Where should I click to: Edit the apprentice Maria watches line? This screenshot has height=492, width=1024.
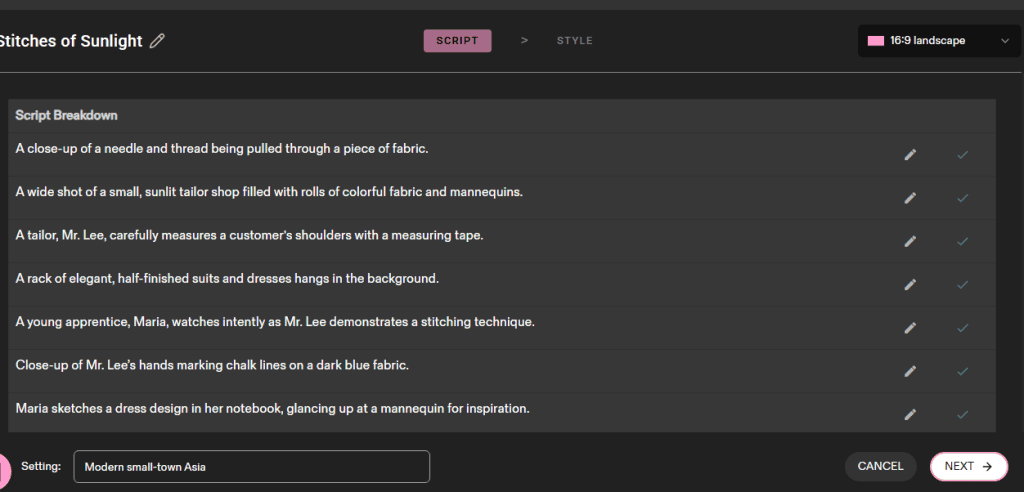point(910,328)
